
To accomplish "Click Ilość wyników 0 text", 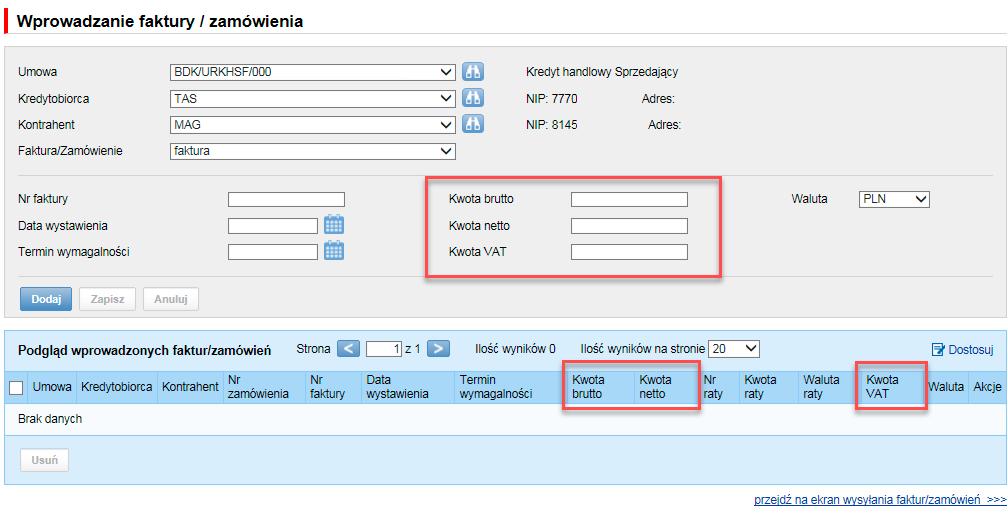I will coord(515,349).
